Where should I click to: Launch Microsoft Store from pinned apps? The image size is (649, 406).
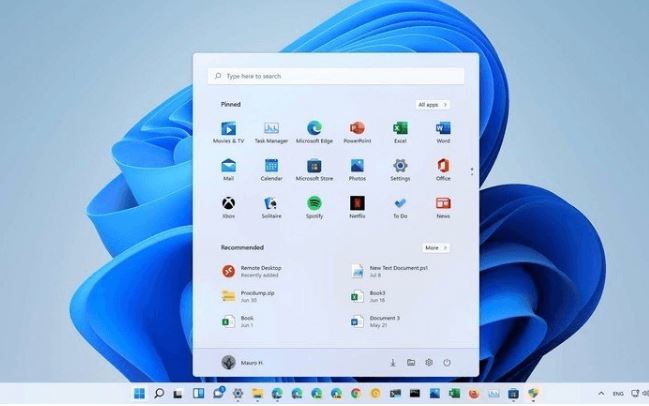click(314, 170)
